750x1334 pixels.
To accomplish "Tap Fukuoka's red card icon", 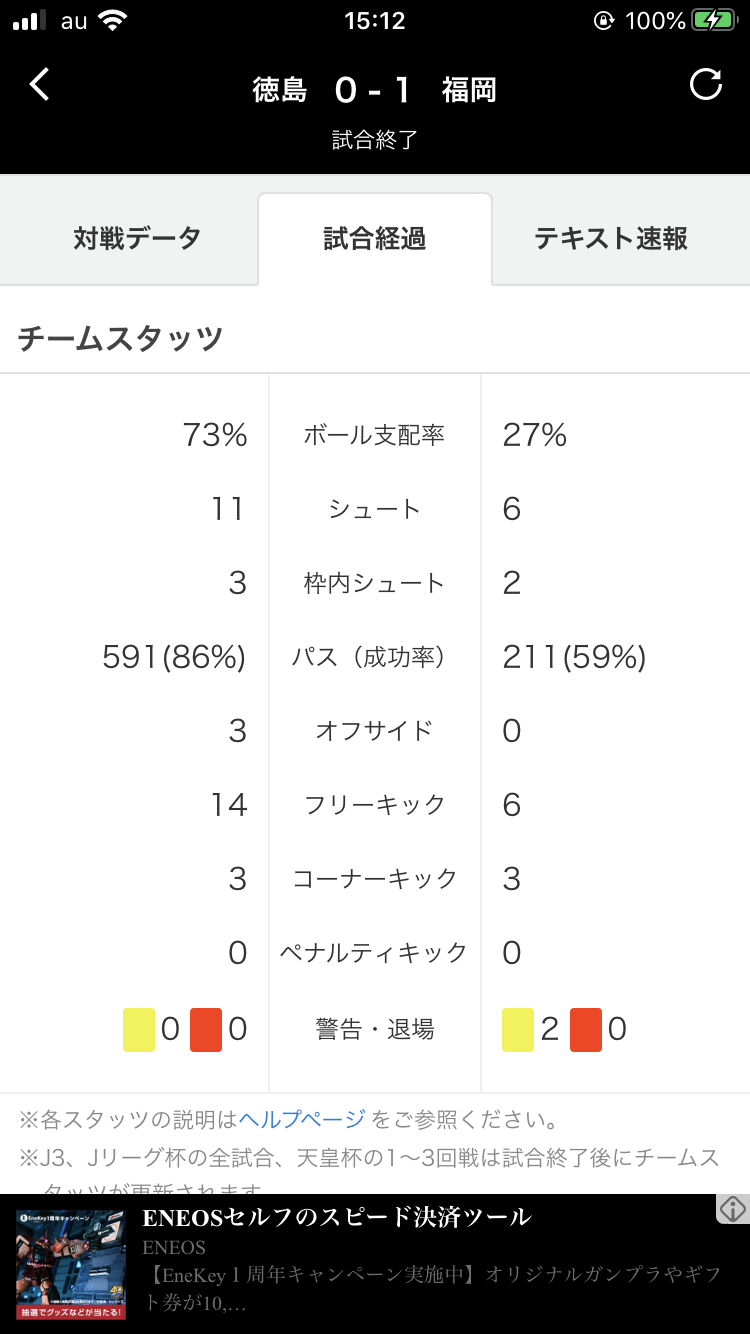I will [x=586, y=1030].
